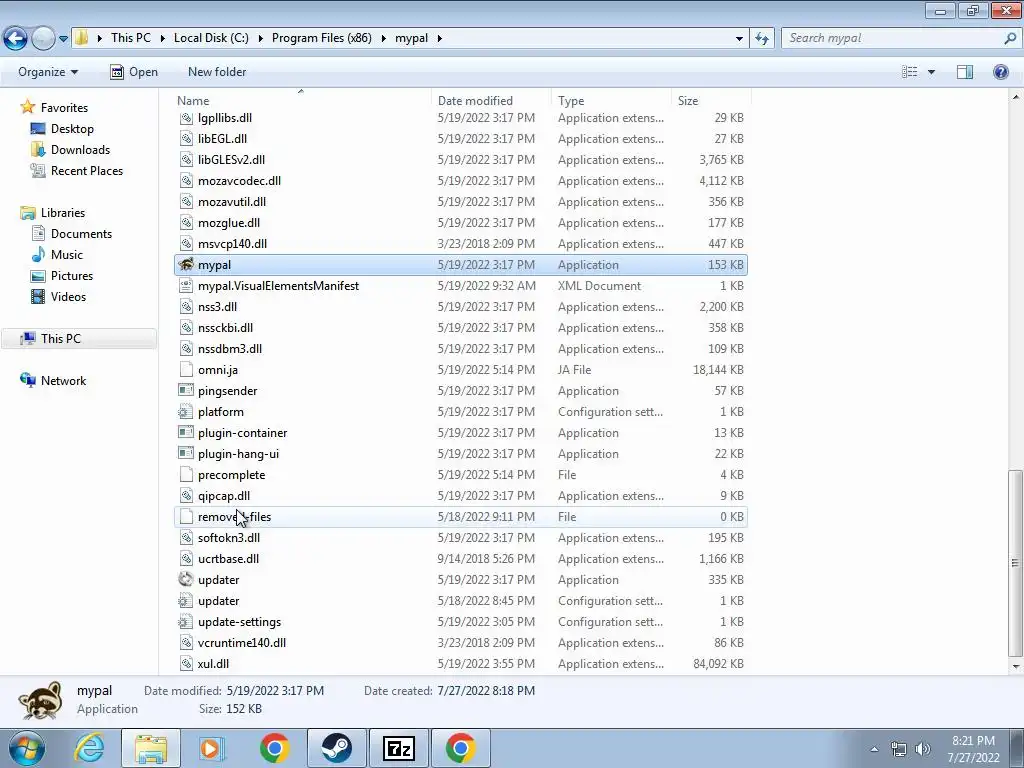Select the updater application icon
The width and height of the screenshot is (1024, 768).
coord(186,579)
